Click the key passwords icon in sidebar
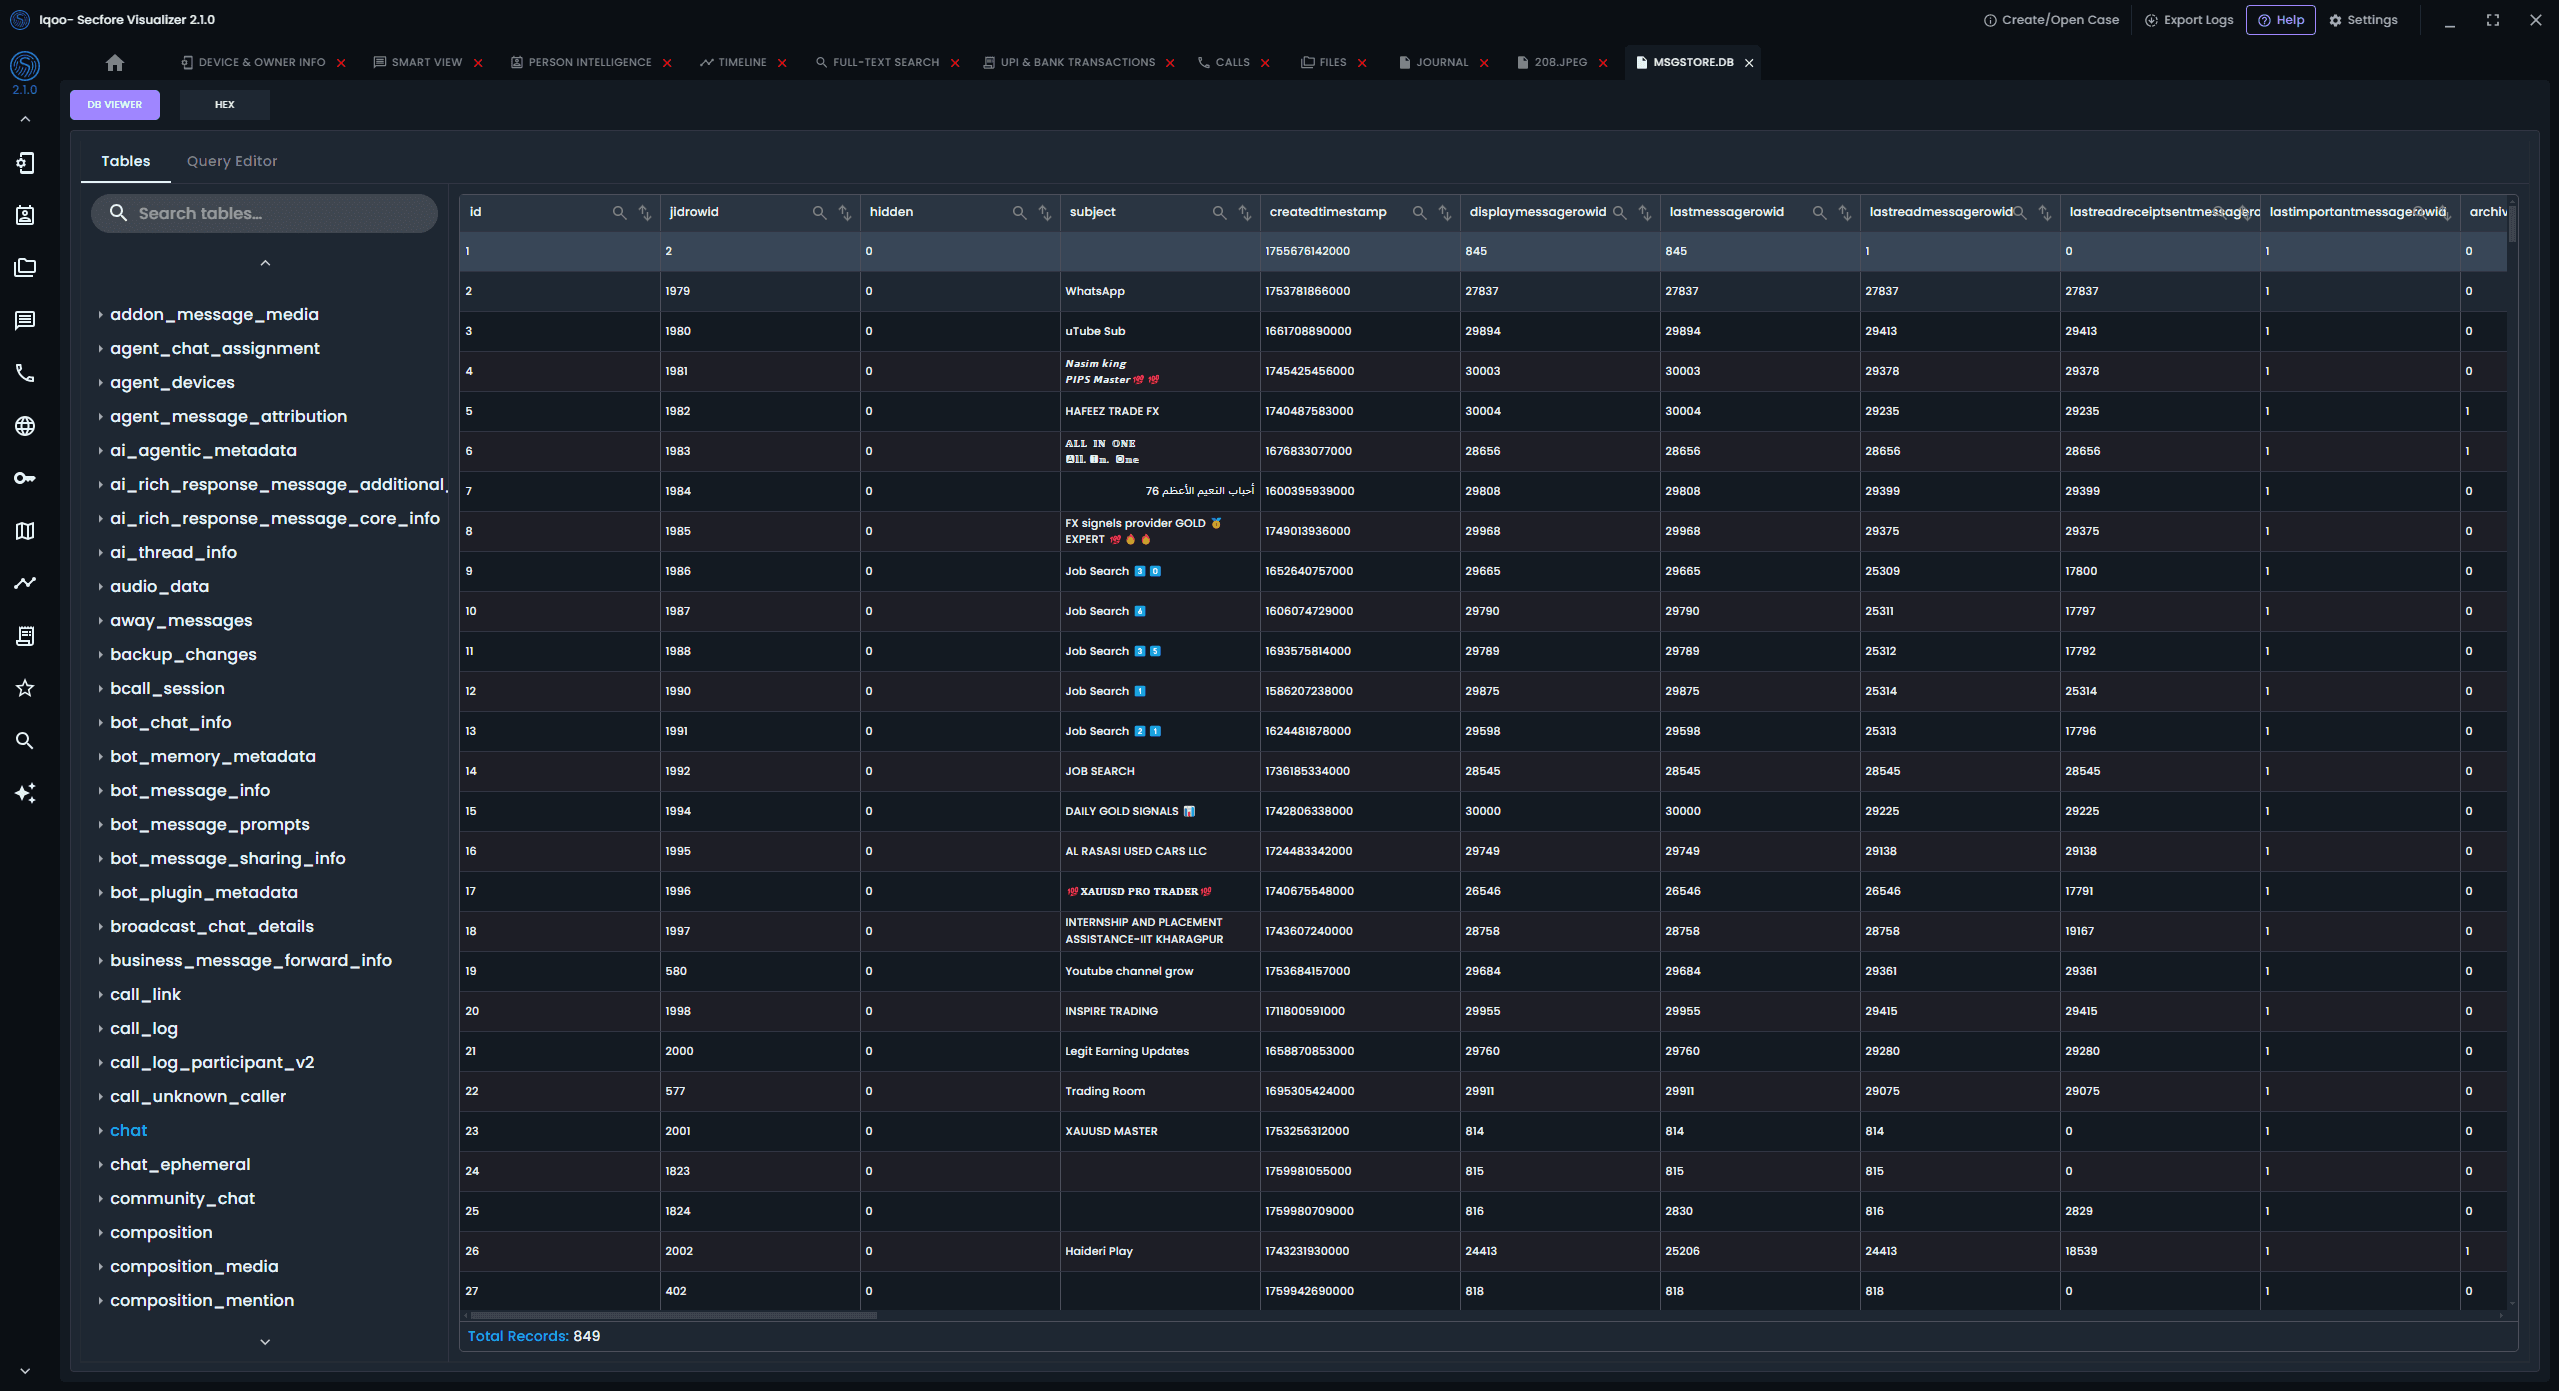Viewport: 2559px width, 1391px height. pyautogui.click(x=25, y=478)
